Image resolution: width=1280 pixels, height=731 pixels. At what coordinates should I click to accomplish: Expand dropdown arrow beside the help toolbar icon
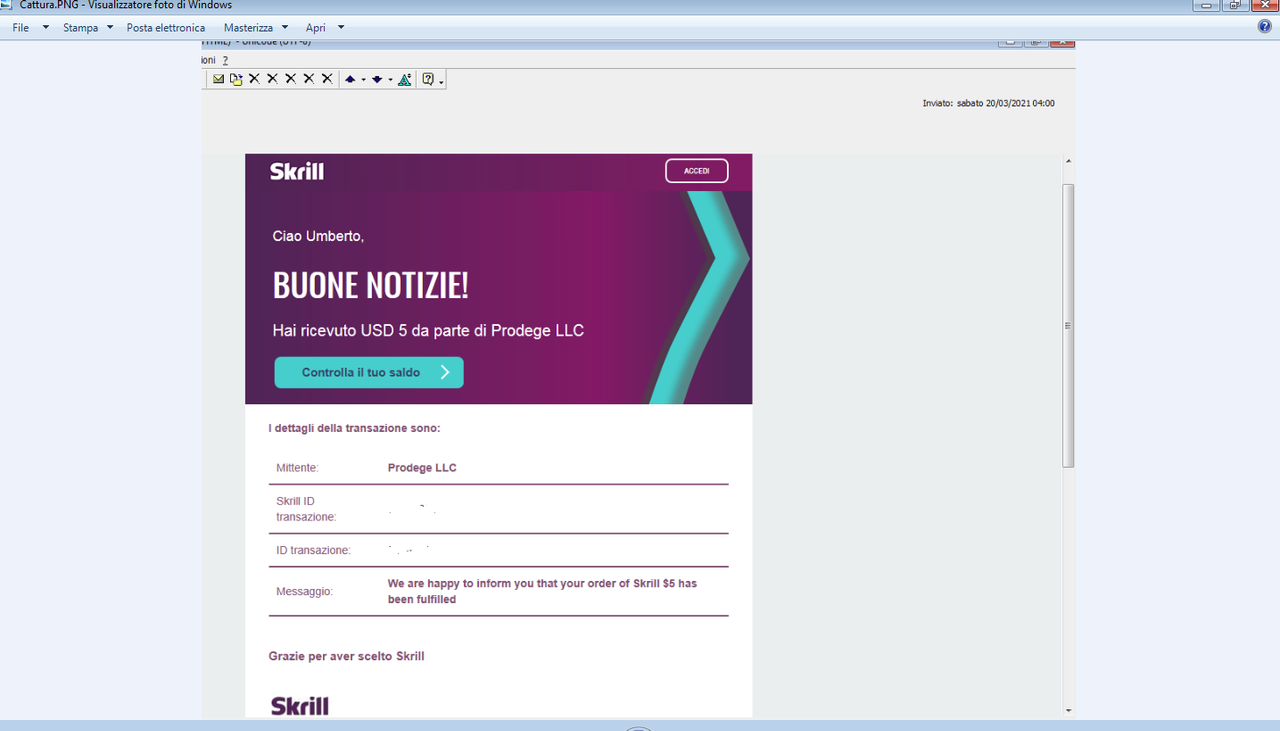tap(441, 82)
